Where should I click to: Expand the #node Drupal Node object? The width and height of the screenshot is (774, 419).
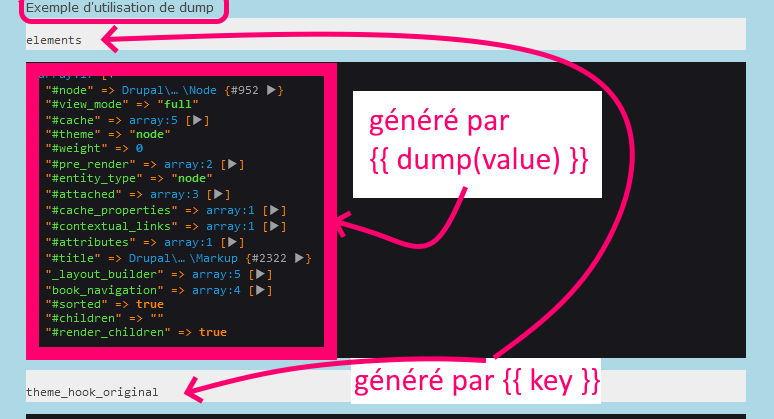tap(271, 90)
